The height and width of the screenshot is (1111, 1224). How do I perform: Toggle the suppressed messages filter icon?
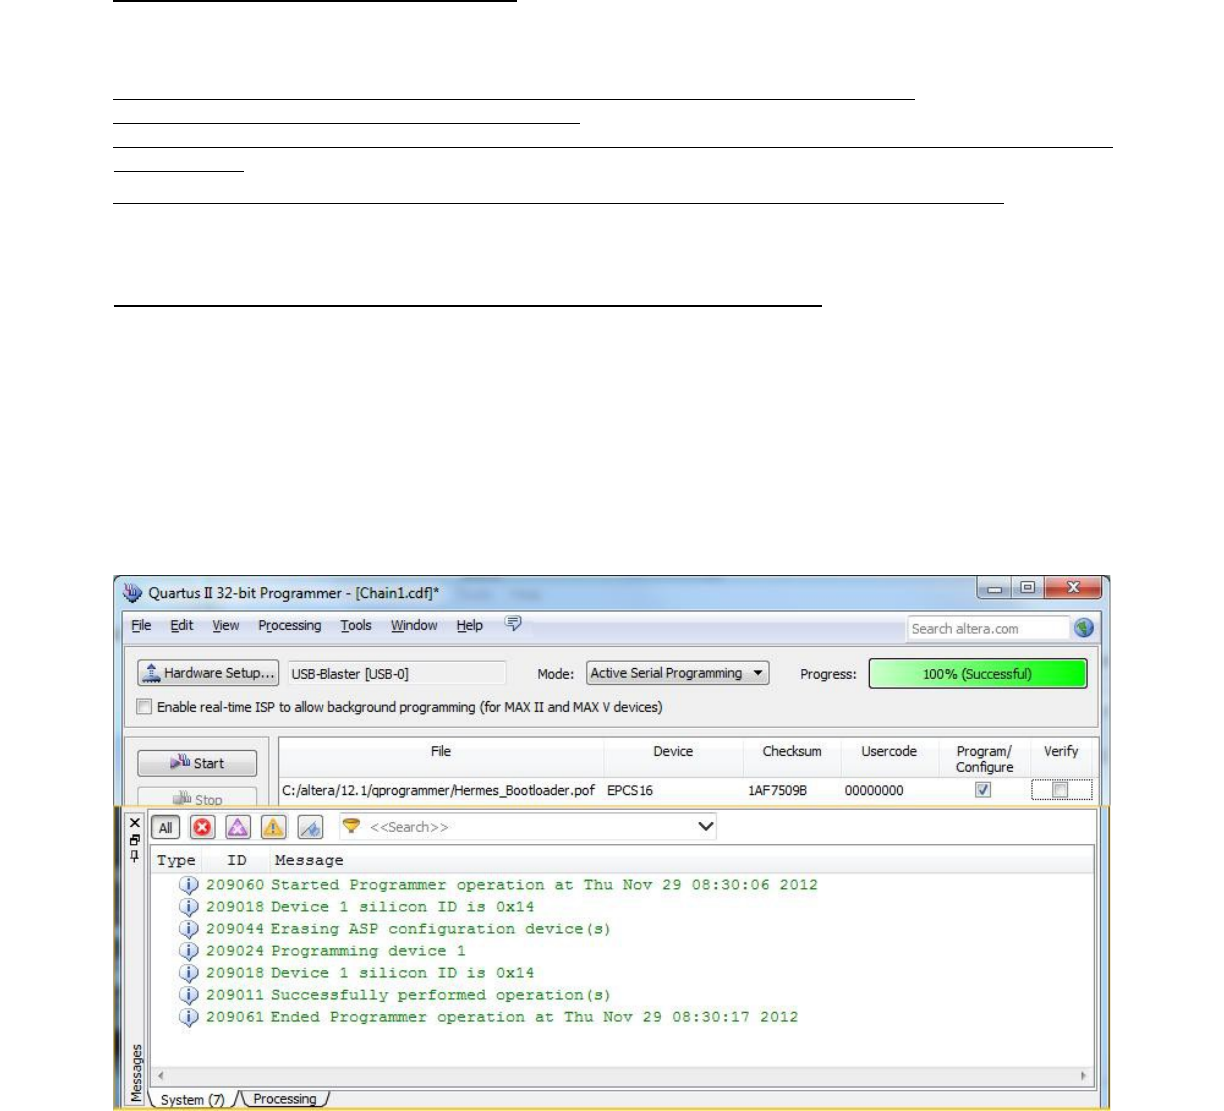(310, 827)
